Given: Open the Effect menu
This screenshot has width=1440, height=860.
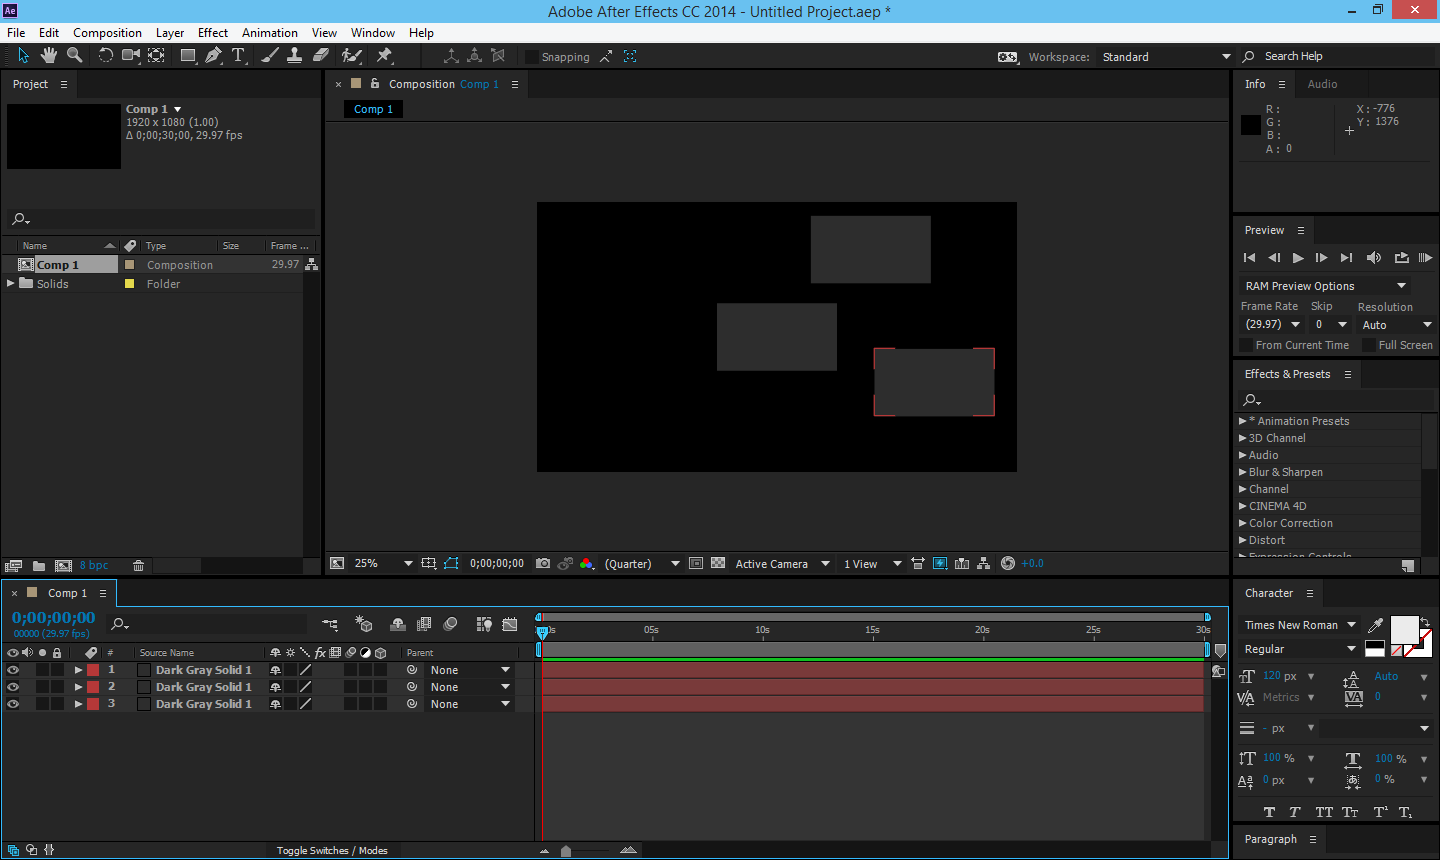Looking at the screenshot, I should point(213,33).
